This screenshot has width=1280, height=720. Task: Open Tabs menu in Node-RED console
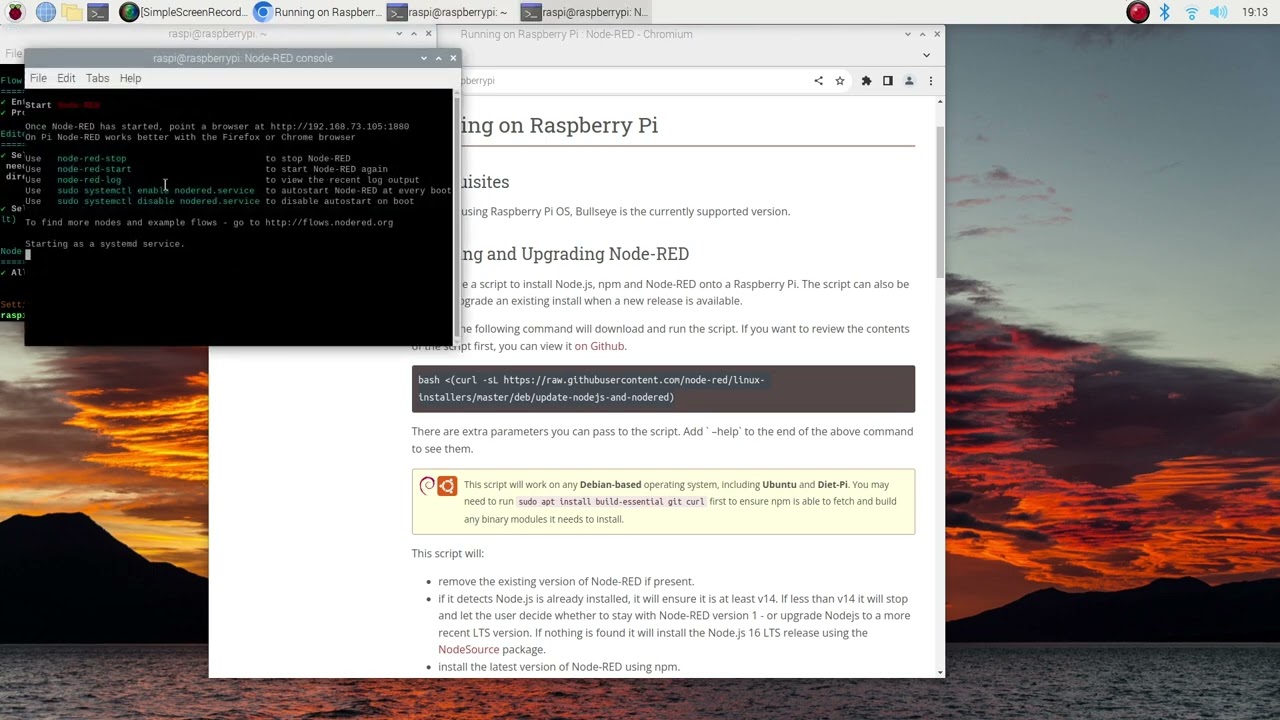tap(97, 78)
